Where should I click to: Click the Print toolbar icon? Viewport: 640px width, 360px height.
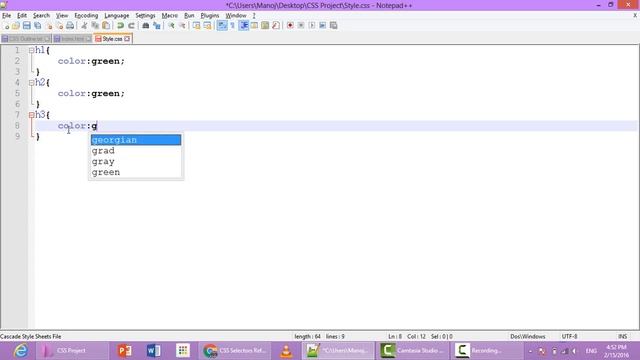(x=70, y=26)
